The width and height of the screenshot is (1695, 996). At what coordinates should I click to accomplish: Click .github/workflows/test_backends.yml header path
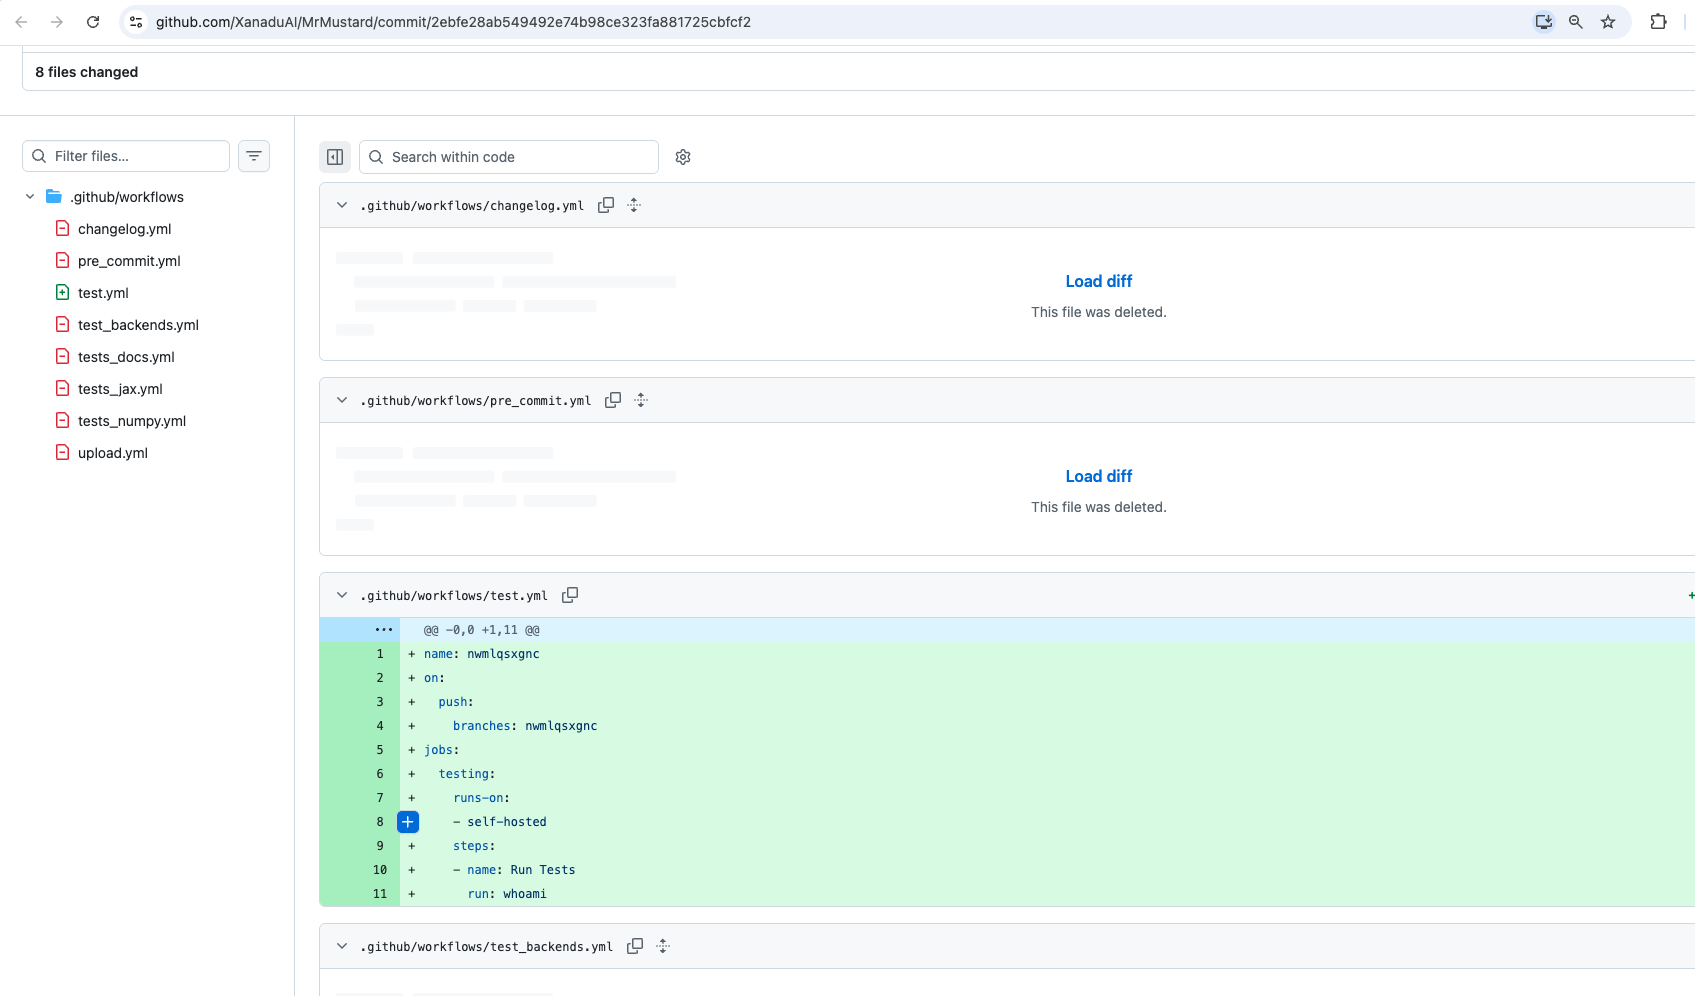pyautogui.click(x=486, y=947)
